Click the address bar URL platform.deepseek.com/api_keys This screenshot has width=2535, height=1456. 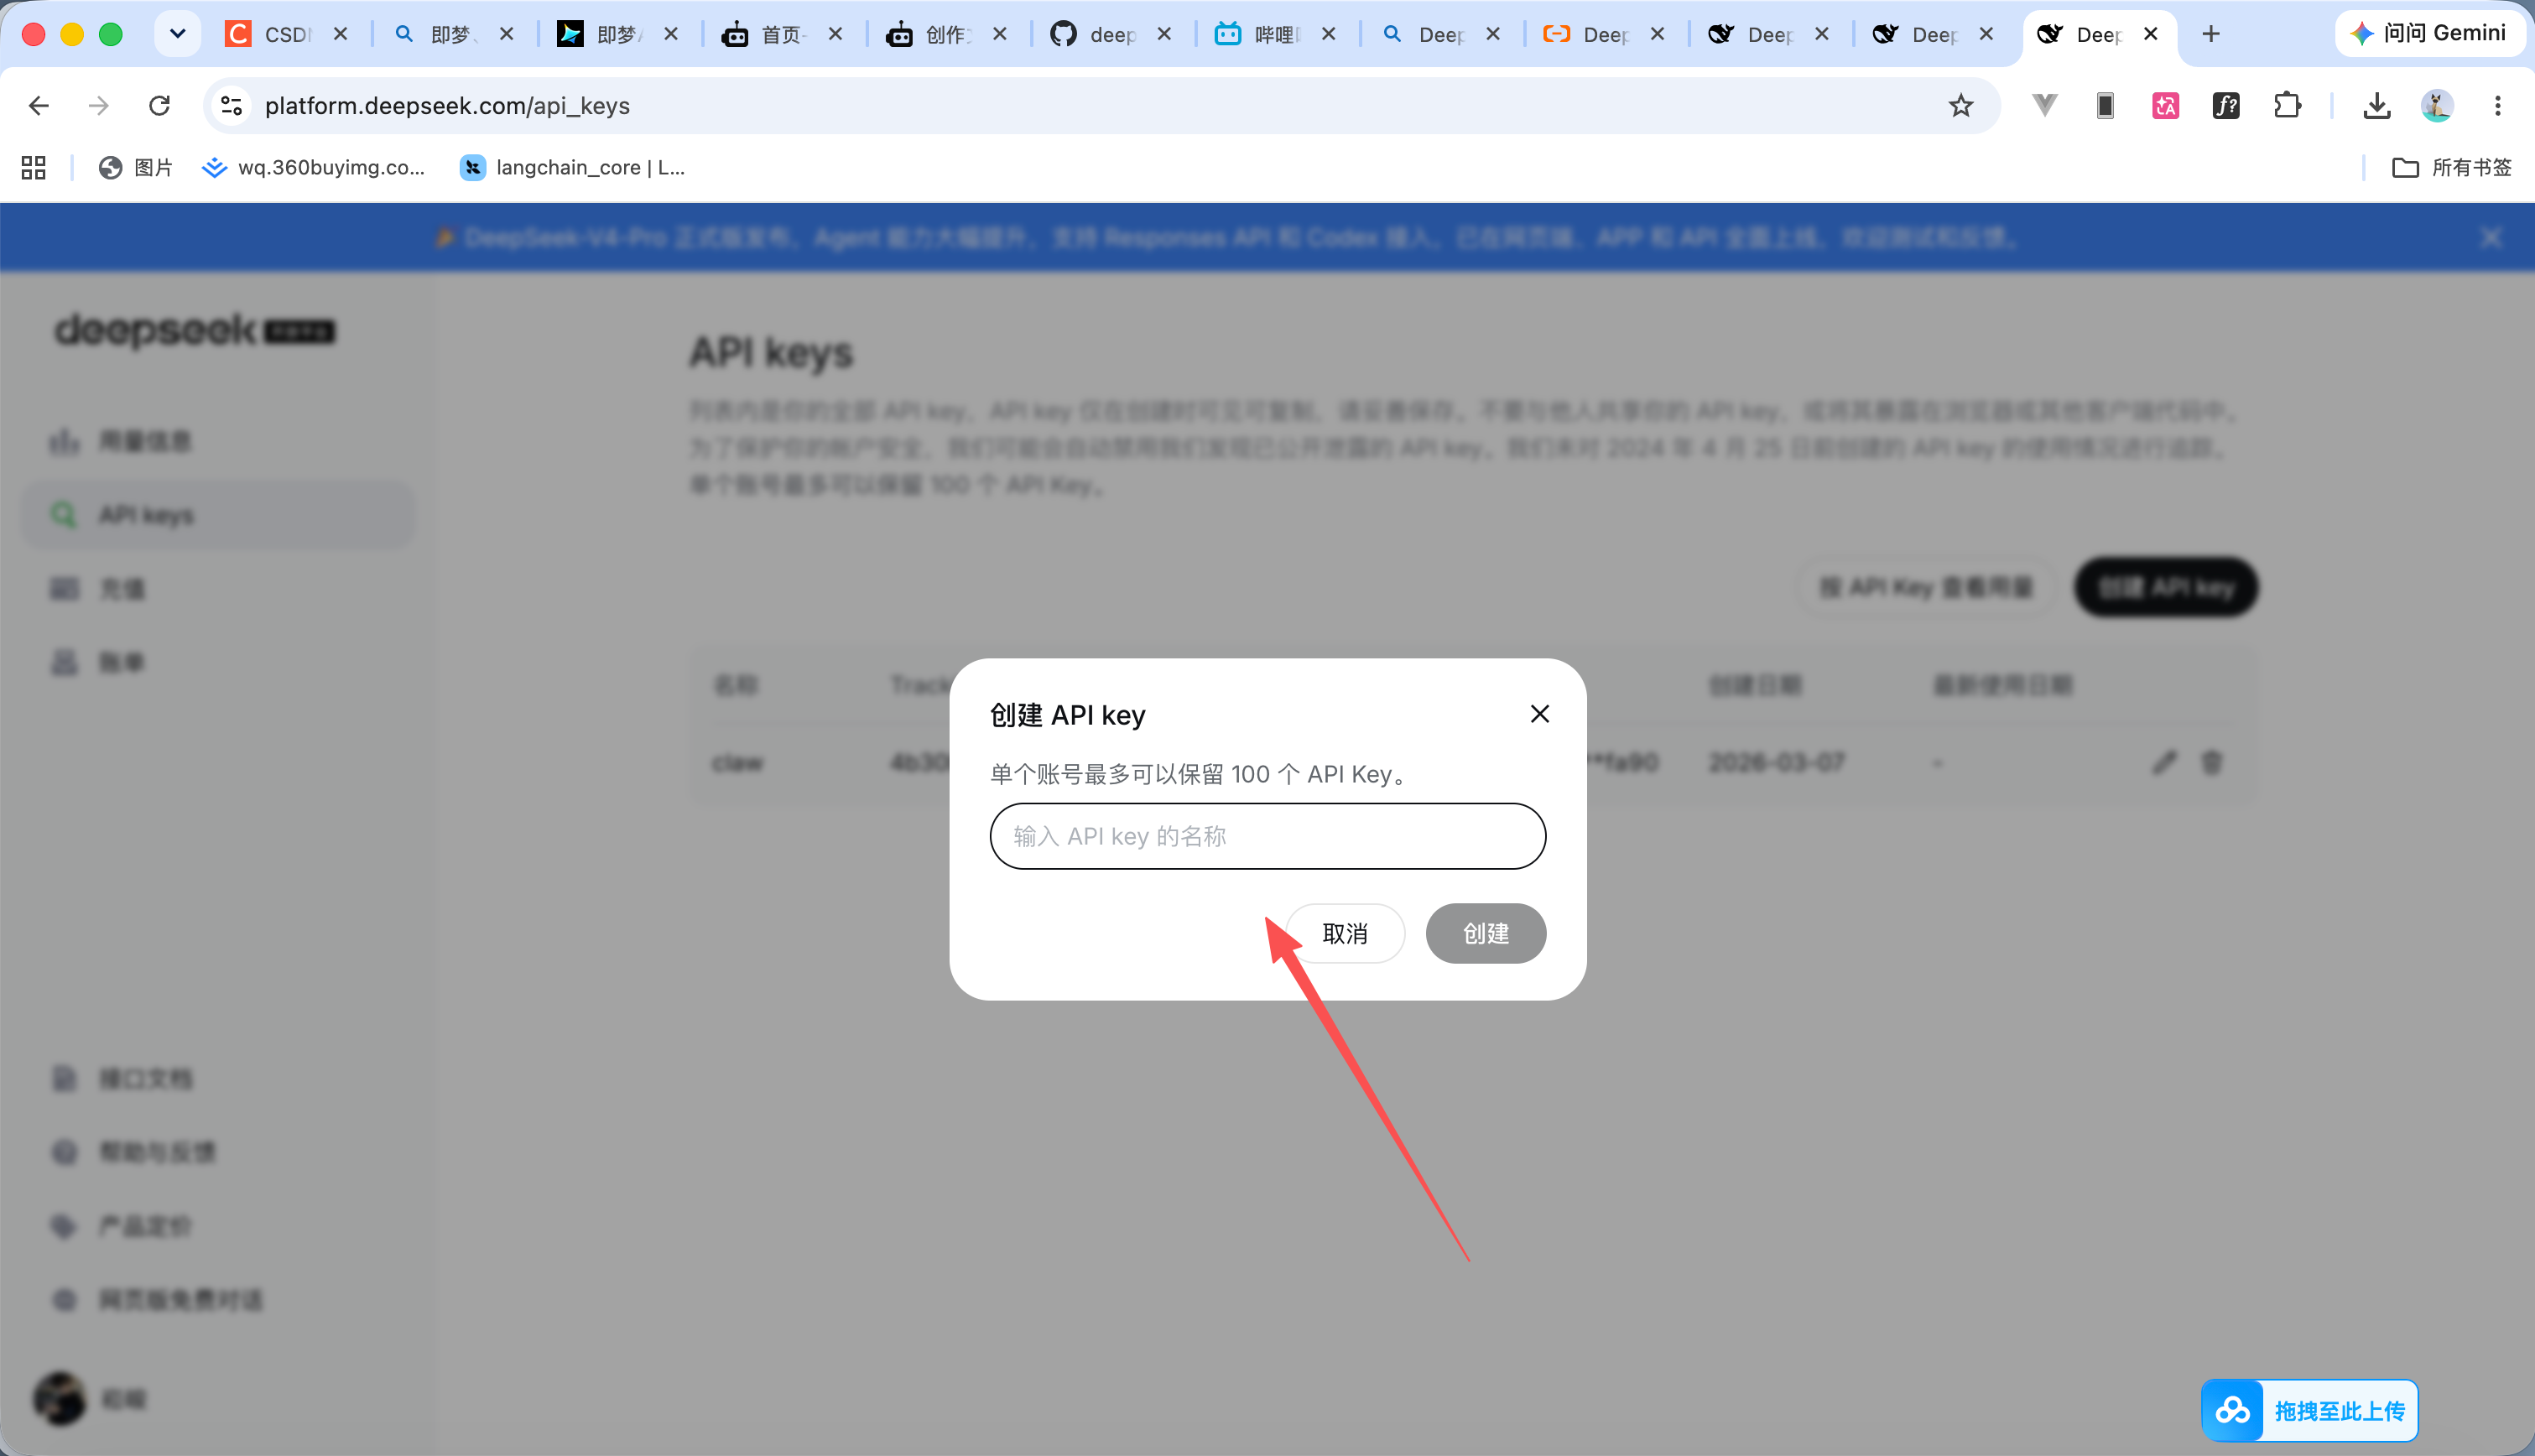pos(447,106)
